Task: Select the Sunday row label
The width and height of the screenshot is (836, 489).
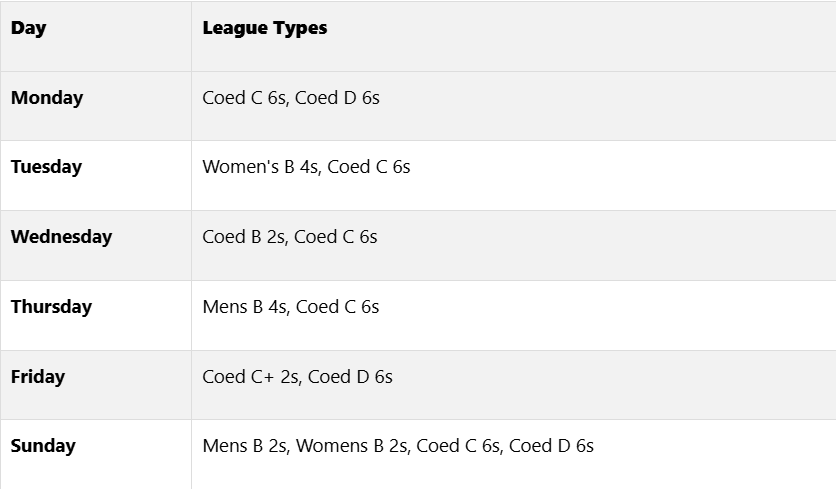Action: [x=43, y=446]
